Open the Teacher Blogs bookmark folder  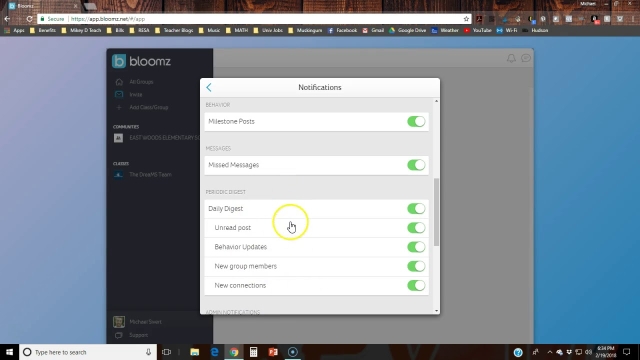click(x=174, y=30)
